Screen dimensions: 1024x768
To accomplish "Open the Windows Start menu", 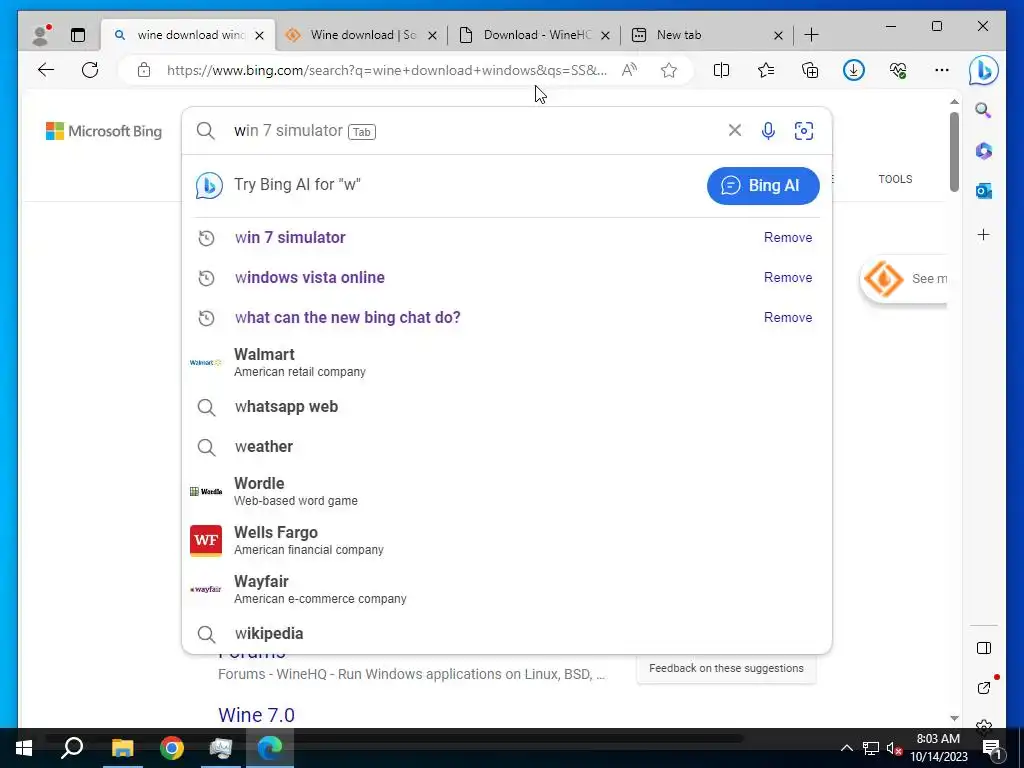I will tap(24, 748).
